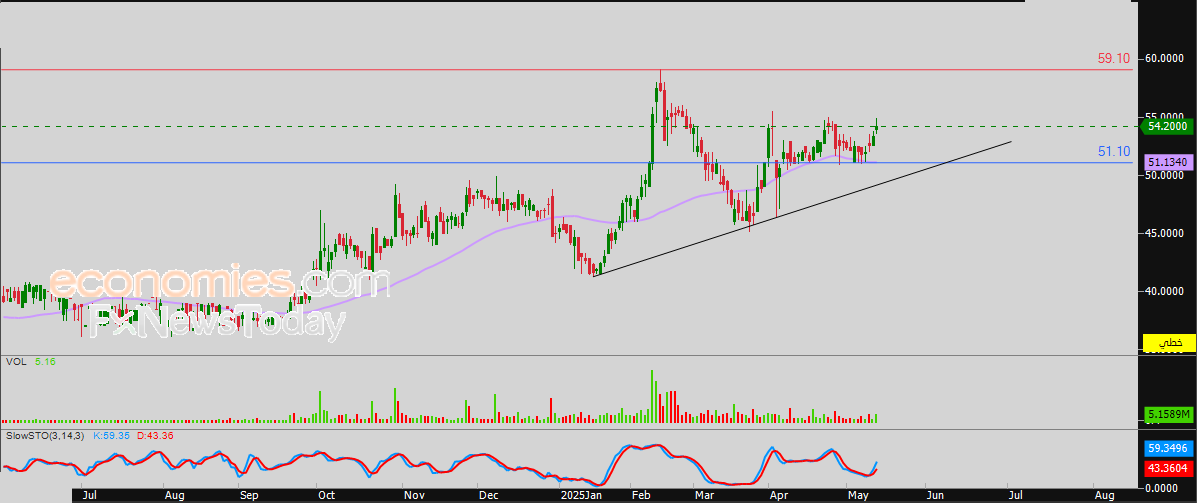Select the purple 51.1340 moving average tag
The height and width of the screenshot is (503, 1197).
click(x=1168, y=163)
